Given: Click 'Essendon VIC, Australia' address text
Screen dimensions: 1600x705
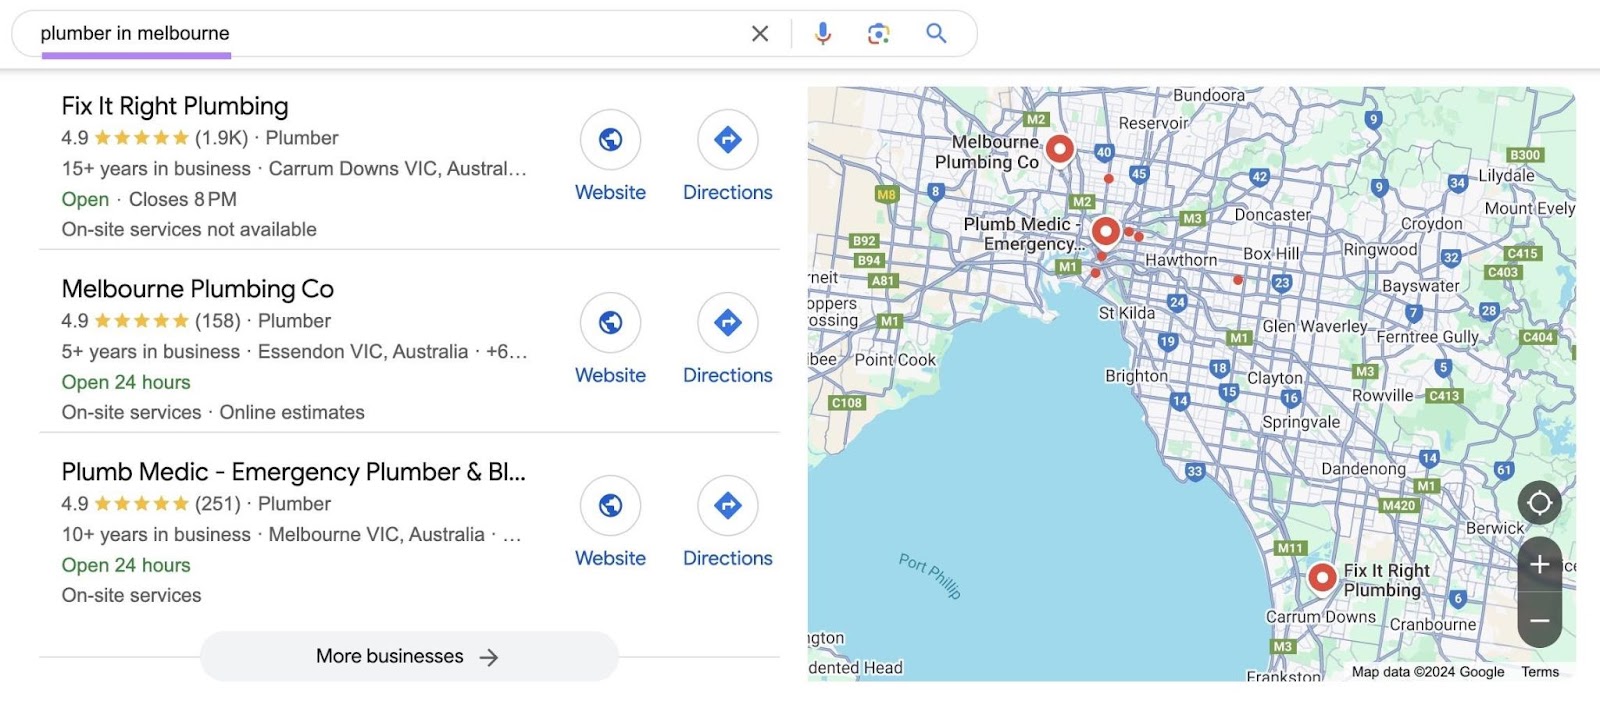Looking at the screenshot, I should click(363, 352).
